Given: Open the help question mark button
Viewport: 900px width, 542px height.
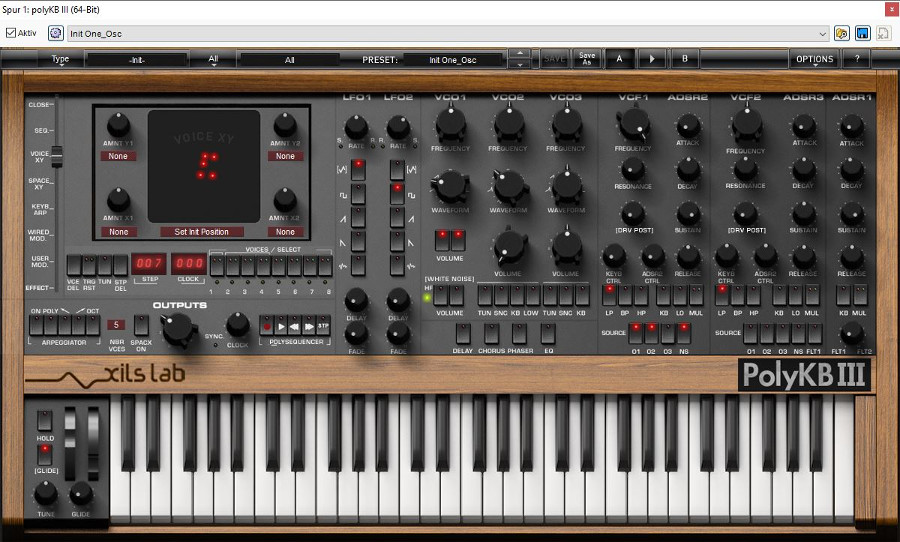Looking at the screenshot, I should (x=857, y=59).
